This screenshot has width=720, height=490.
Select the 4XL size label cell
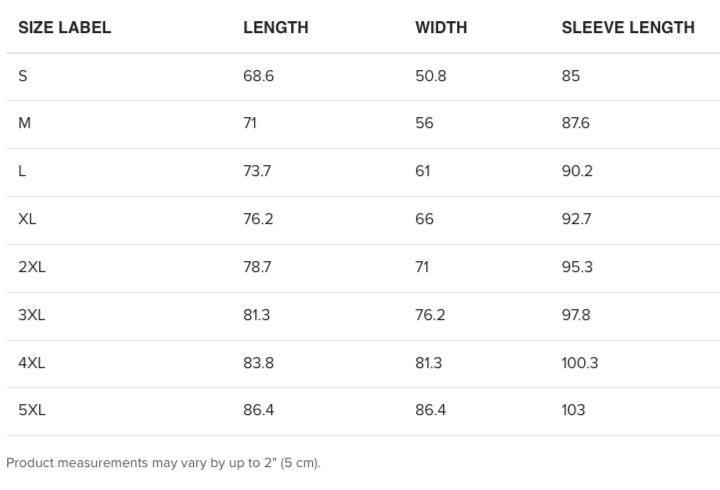31,363
